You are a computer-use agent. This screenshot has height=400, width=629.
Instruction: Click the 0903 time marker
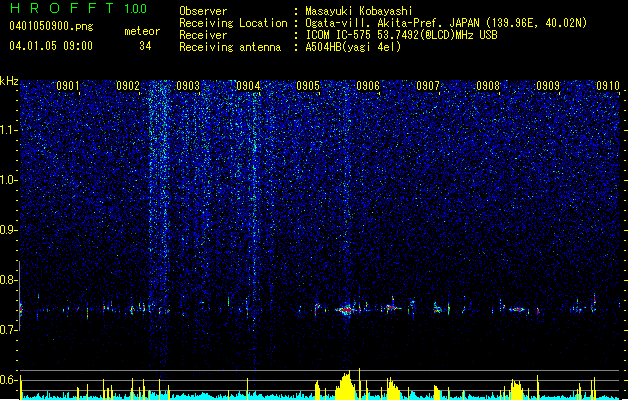click(188, 86)
